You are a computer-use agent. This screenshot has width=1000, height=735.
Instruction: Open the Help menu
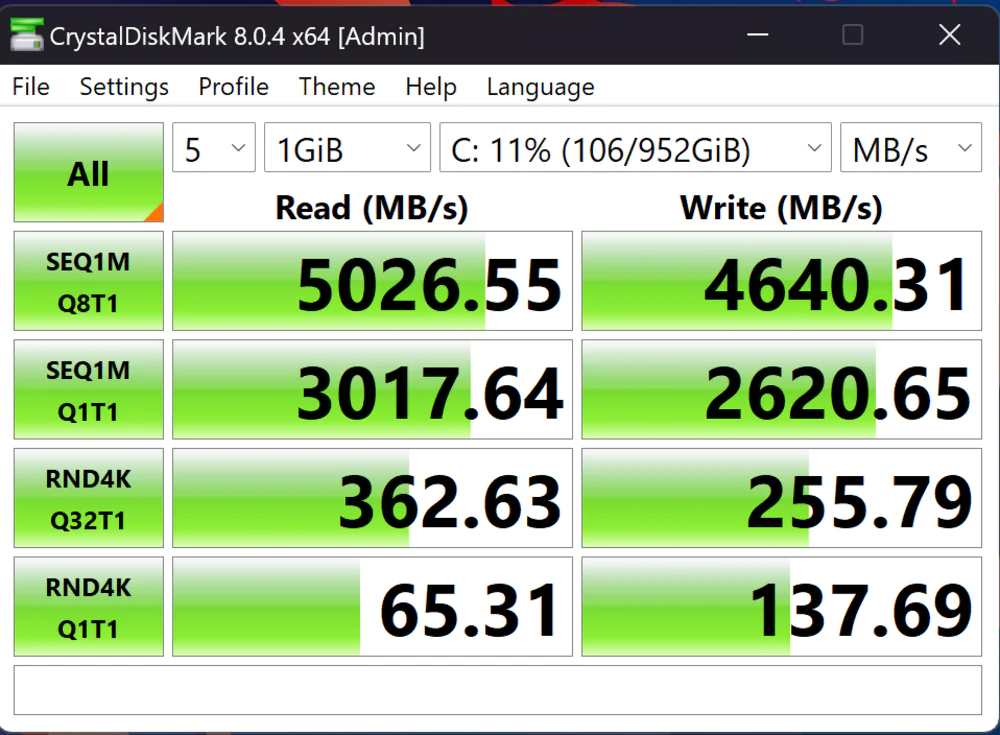pyautogui.click(x=430, y=87)
